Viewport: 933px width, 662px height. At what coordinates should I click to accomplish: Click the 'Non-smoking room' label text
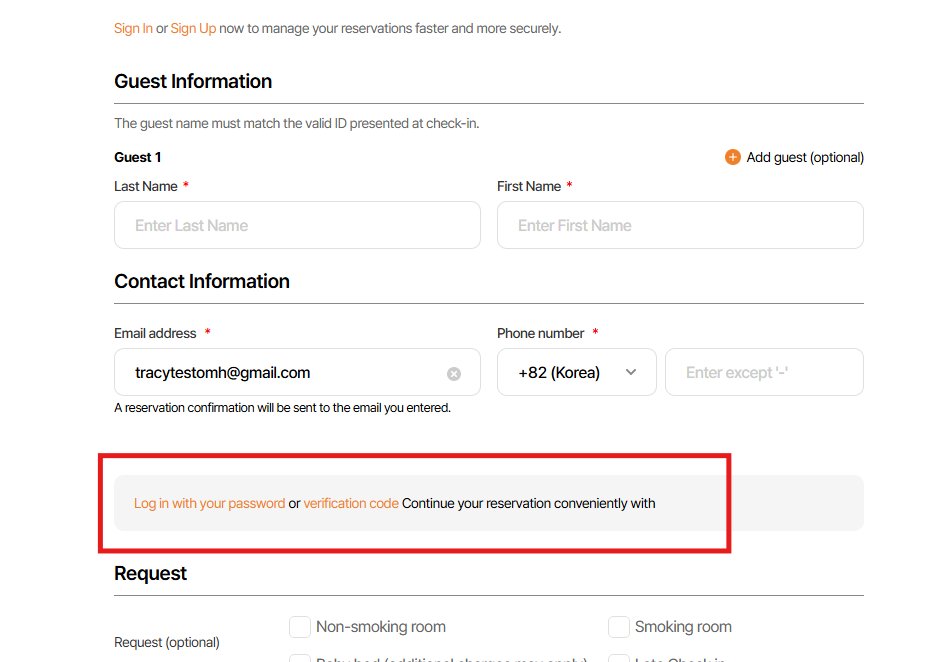click(381, 627)
